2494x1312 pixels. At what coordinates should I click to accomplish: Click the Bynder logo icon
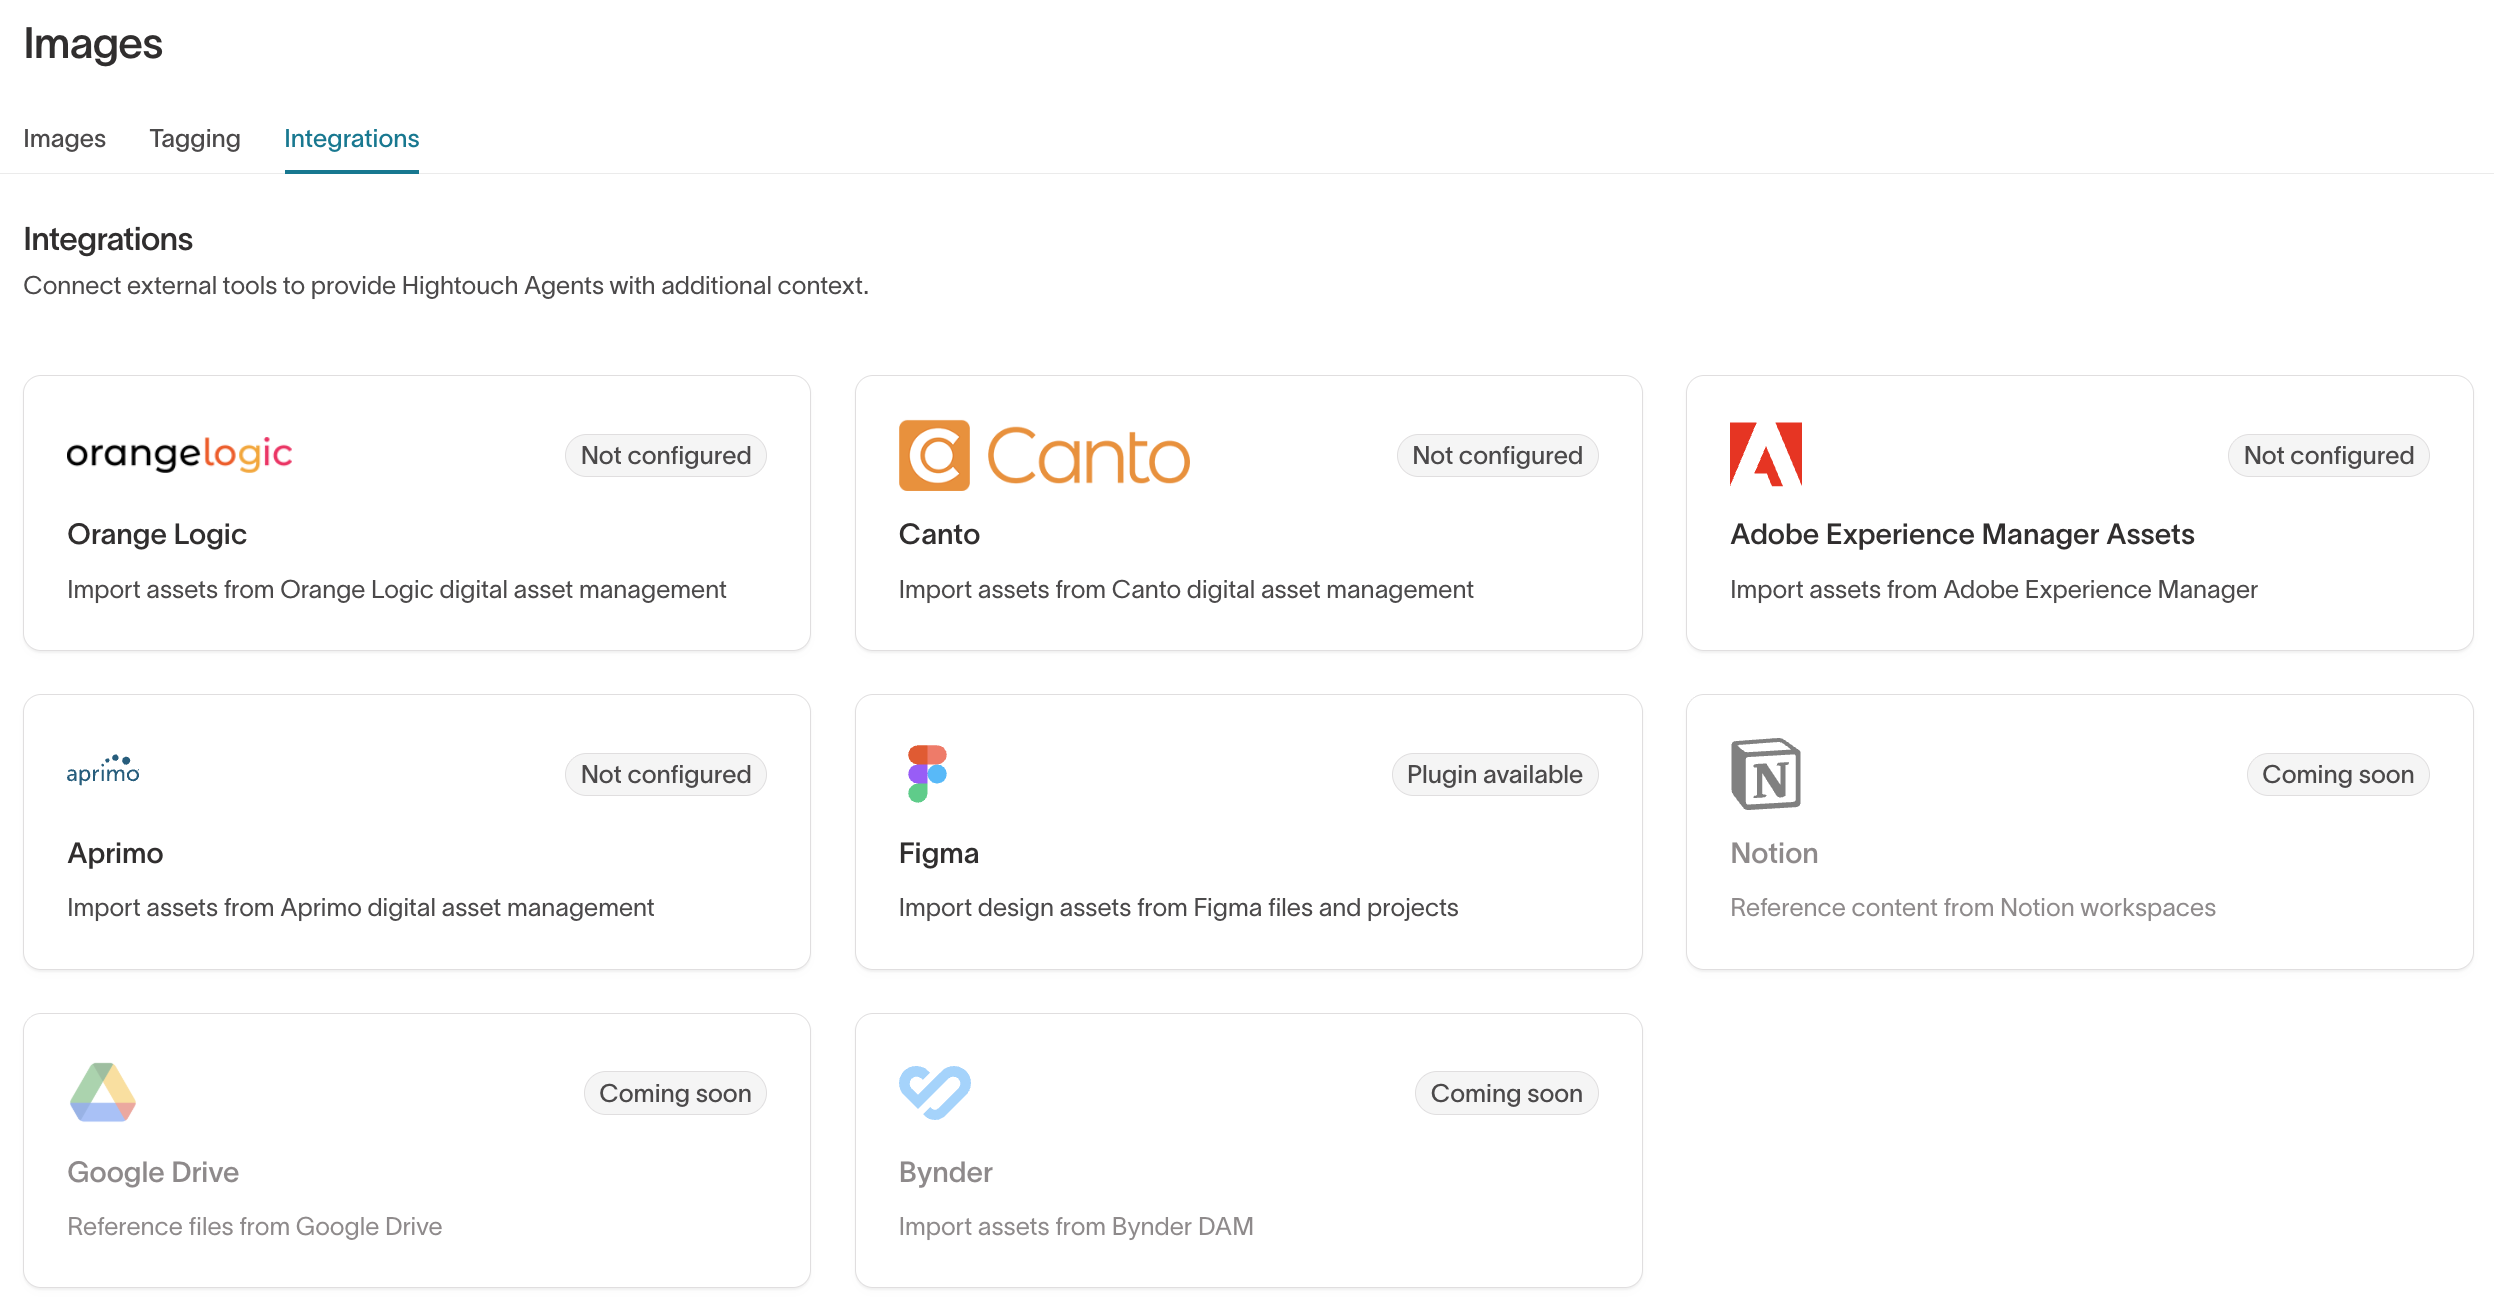click(x=934, y=1092)
